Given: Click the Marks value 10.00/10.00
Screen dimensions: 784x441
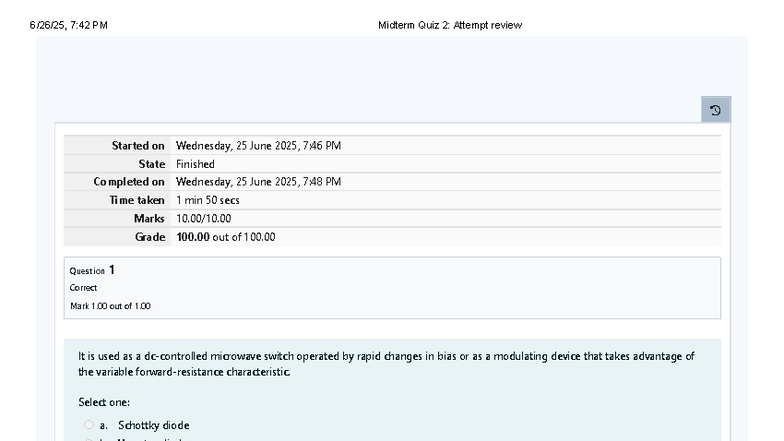Looking at the screenshot, I should coord(203,218).
